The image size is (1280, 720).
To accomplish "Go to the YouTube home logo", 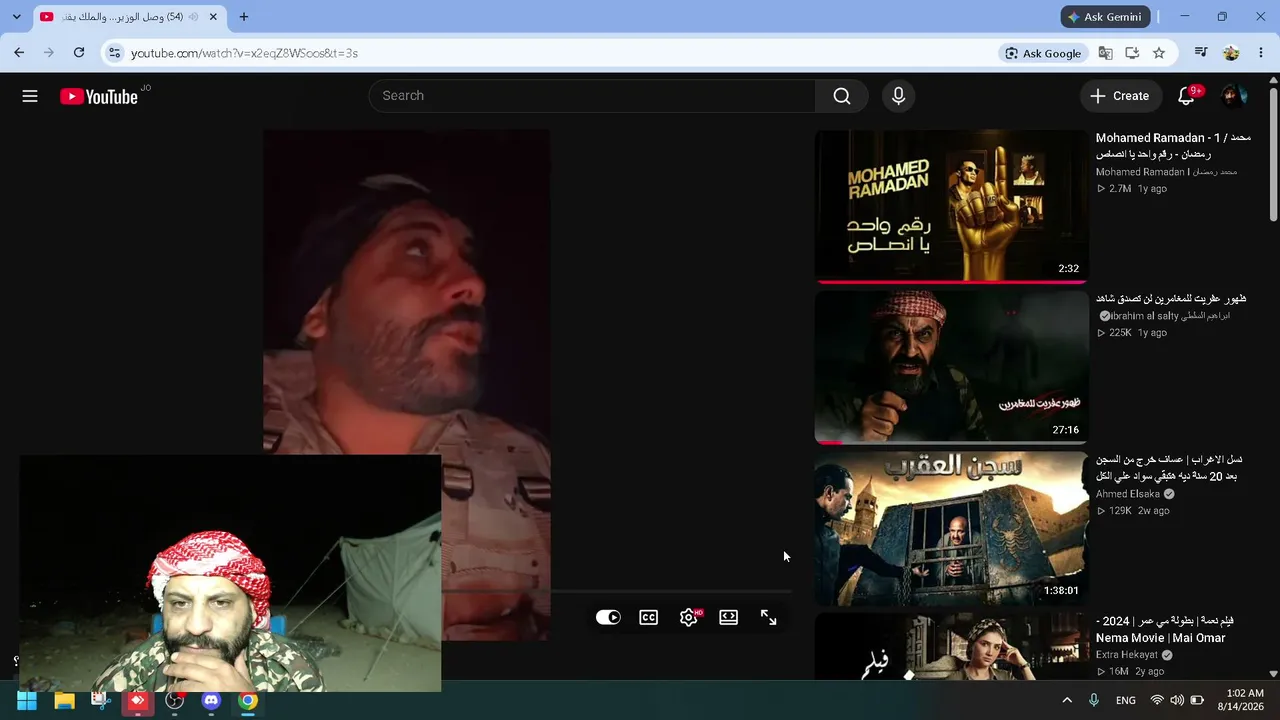I will click(x=99, y=96).
